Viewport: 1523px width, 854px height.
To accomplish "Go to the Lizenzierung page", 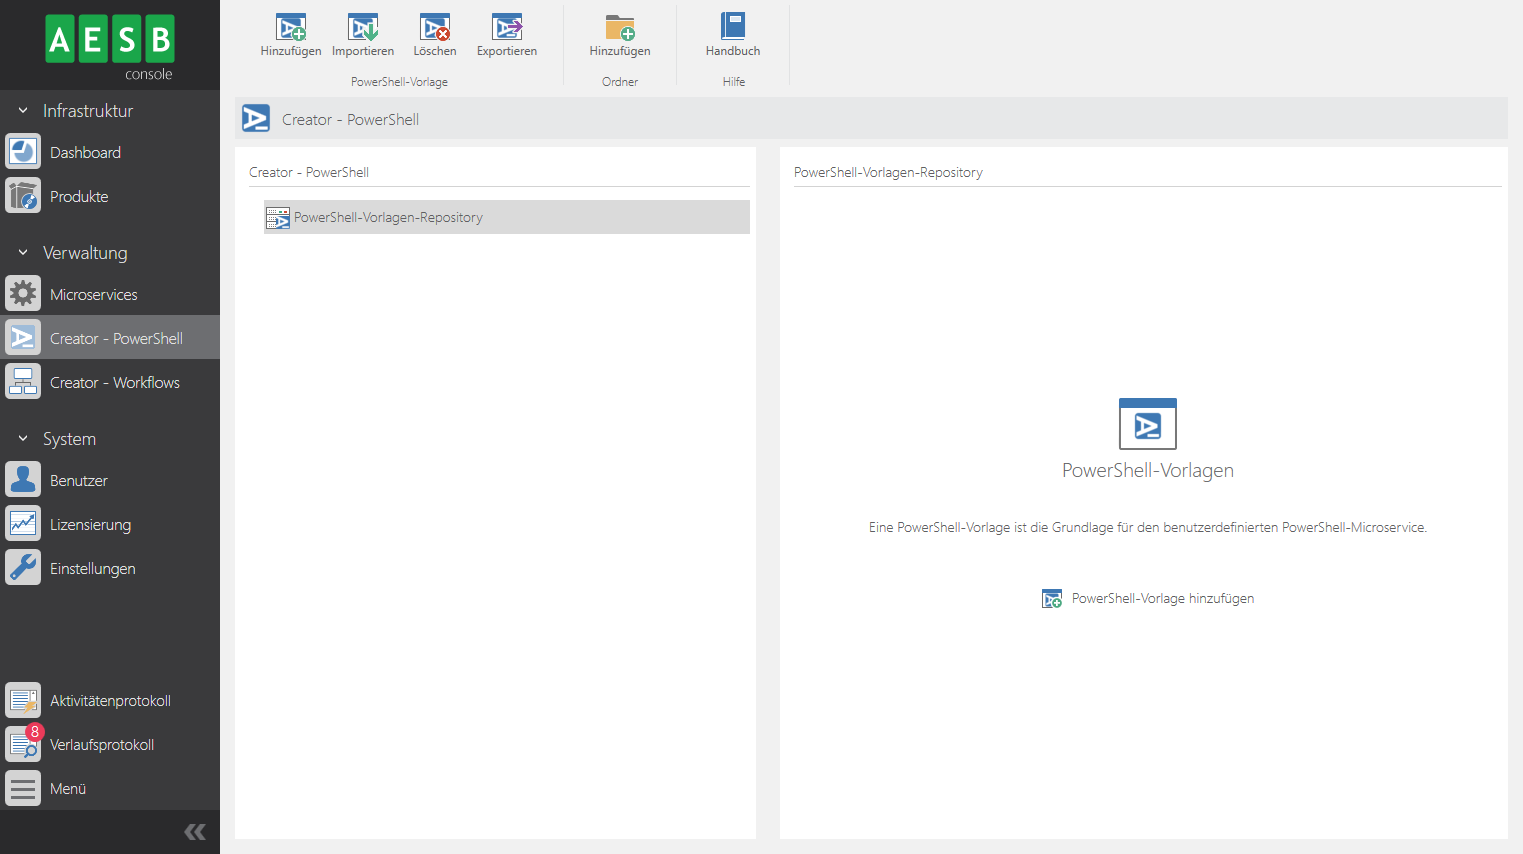I will (x=90, y=525).
